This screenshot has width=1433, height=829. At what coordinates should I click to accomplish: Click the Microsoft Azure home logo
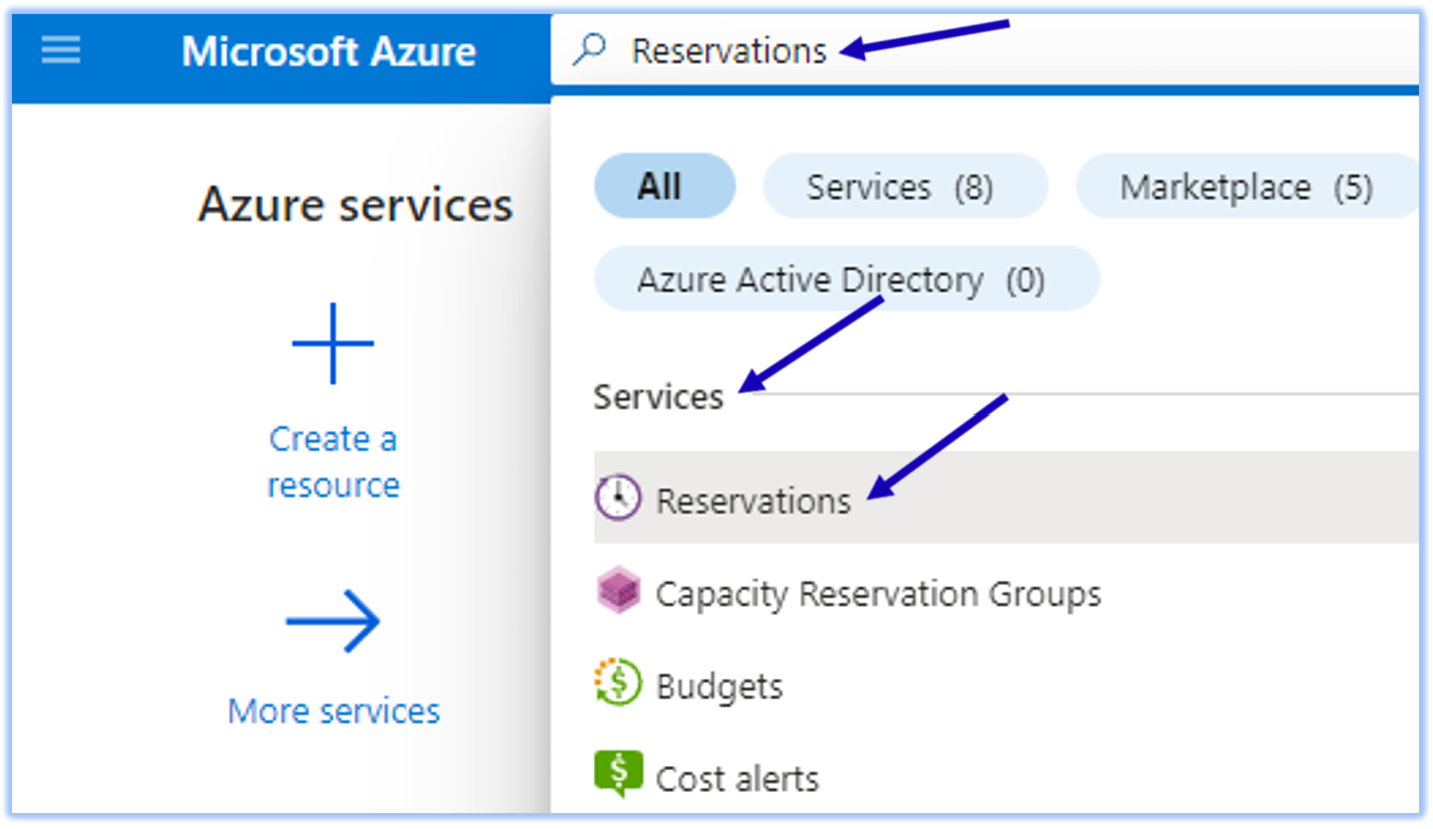[x=328, y=51]
